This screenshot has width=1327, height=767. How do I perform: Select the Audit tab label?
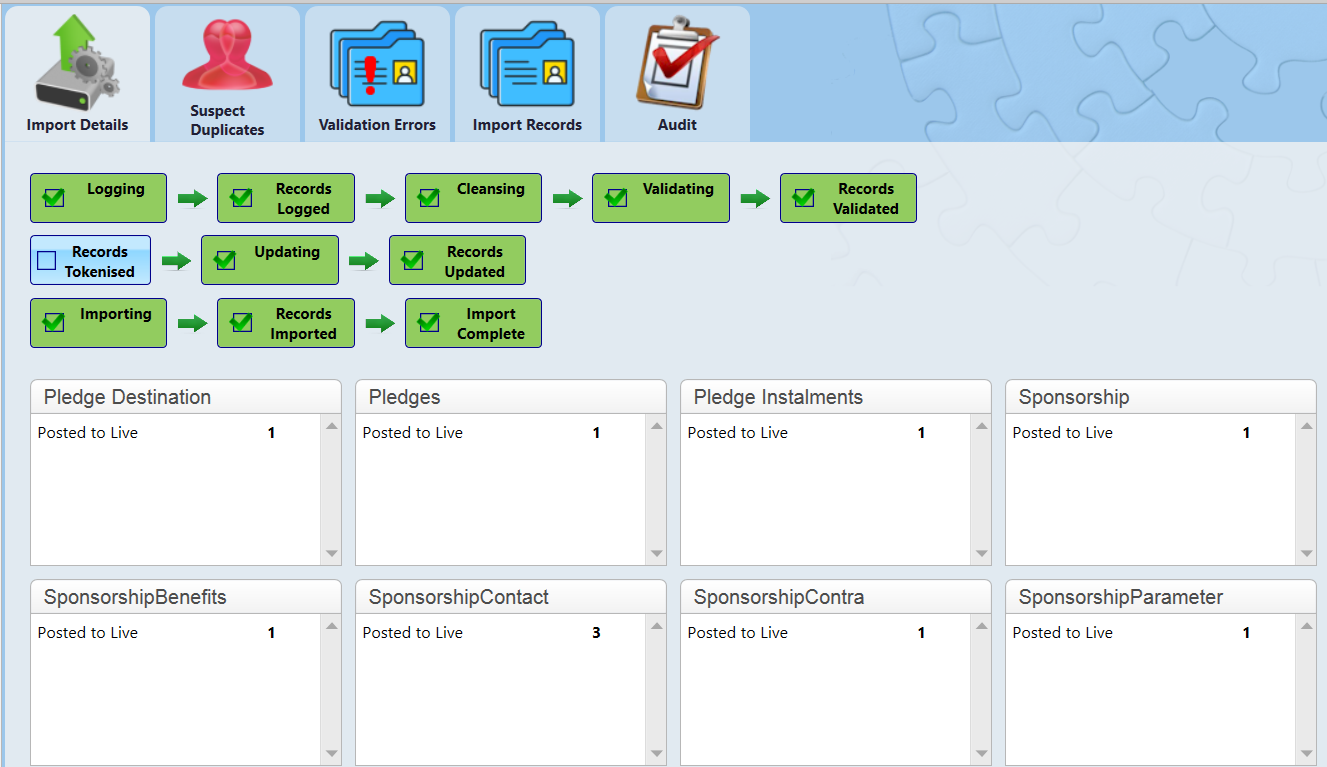coord(677,125)
